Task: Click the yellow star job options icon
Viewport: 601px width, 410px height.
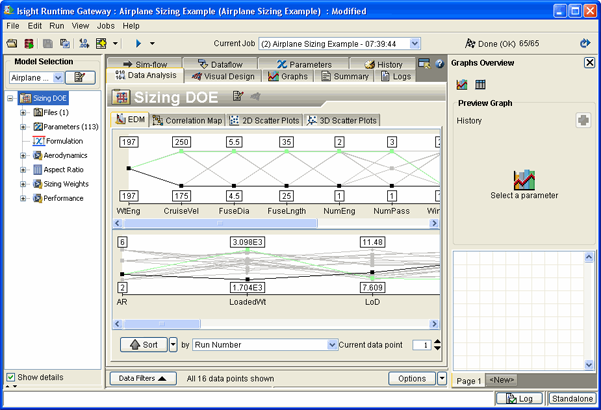Action: pyautogui.click(x=102, y=43)
